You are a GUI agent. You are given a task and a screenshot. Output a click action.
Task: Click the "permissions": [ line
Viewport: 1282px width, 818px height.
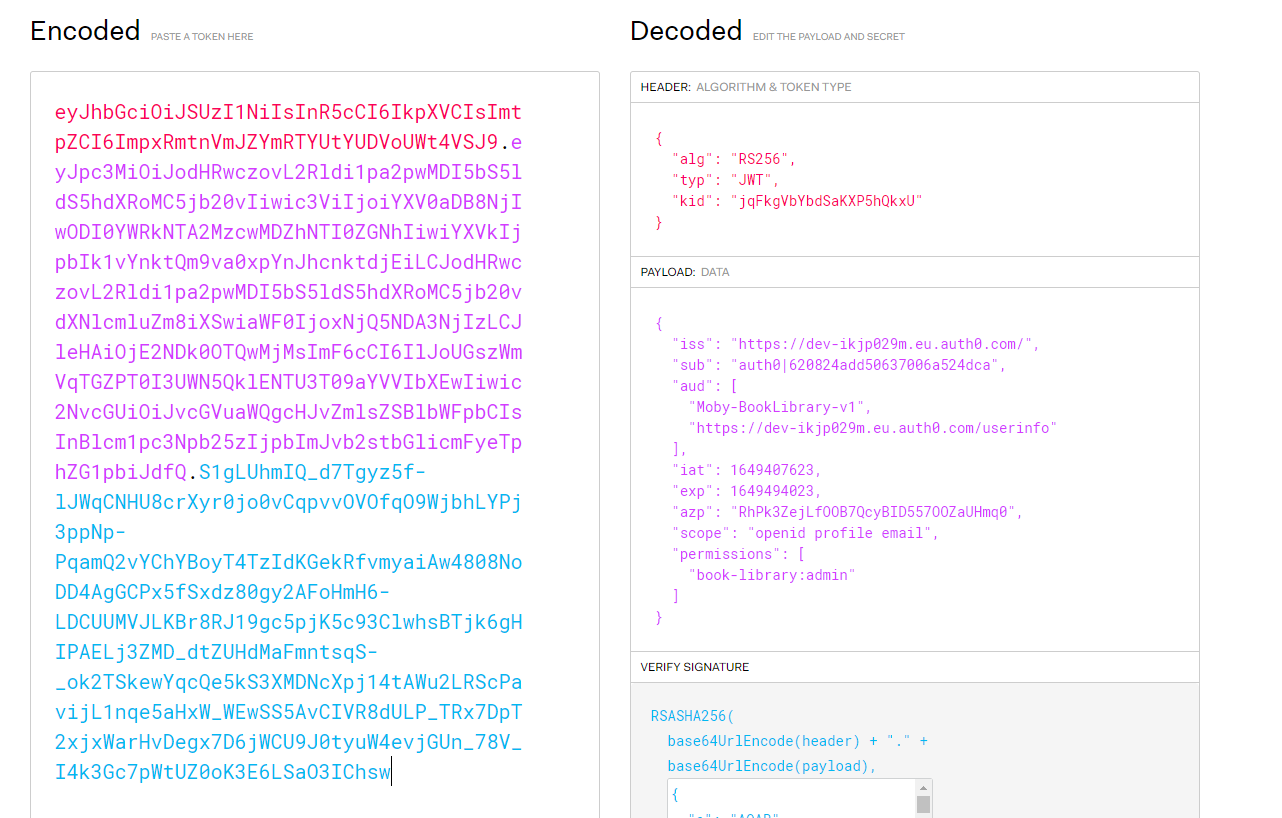tap(738, 554)
